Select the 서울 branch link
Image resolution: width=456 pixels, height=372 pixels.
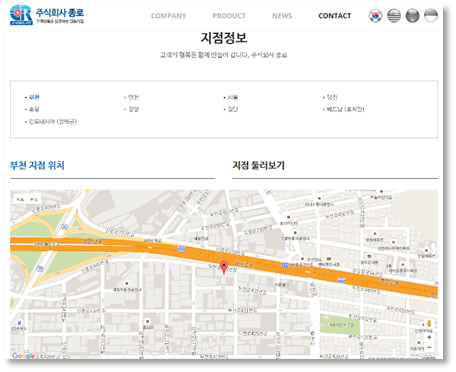click(x=233, y=97)
